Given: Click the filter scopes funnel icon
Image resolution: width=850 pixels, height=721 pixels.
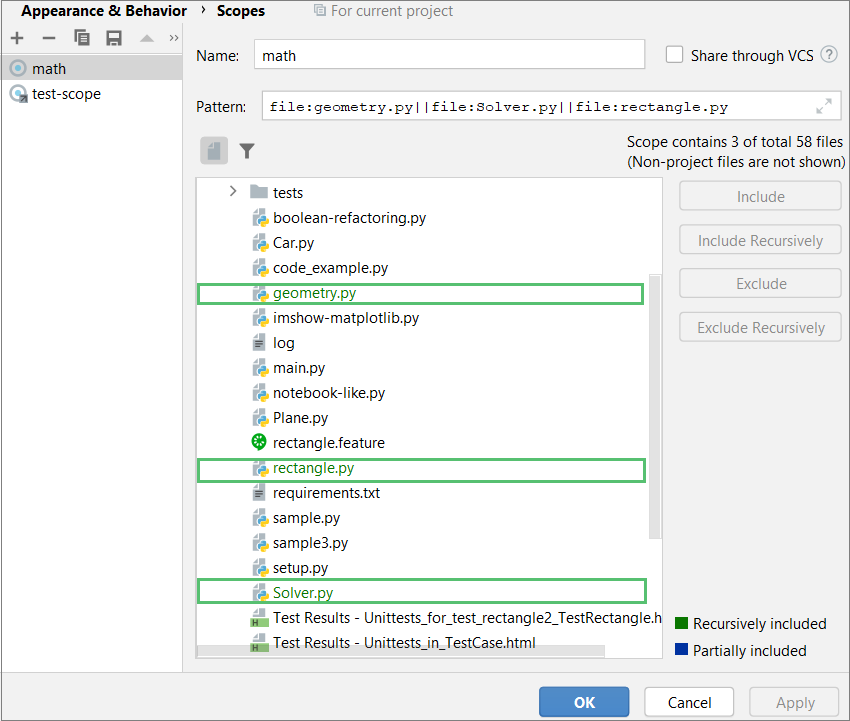Looking at the screenshot, I should click(x=246, y=150).
